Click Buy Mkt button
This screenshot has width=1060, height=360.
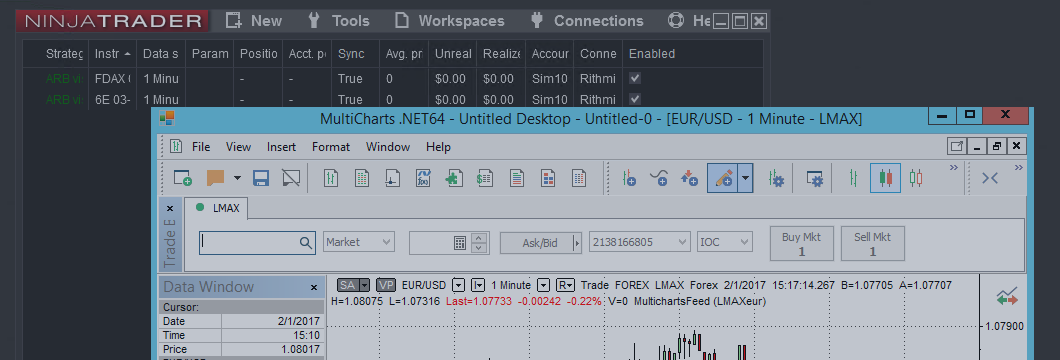pos(801,244)
